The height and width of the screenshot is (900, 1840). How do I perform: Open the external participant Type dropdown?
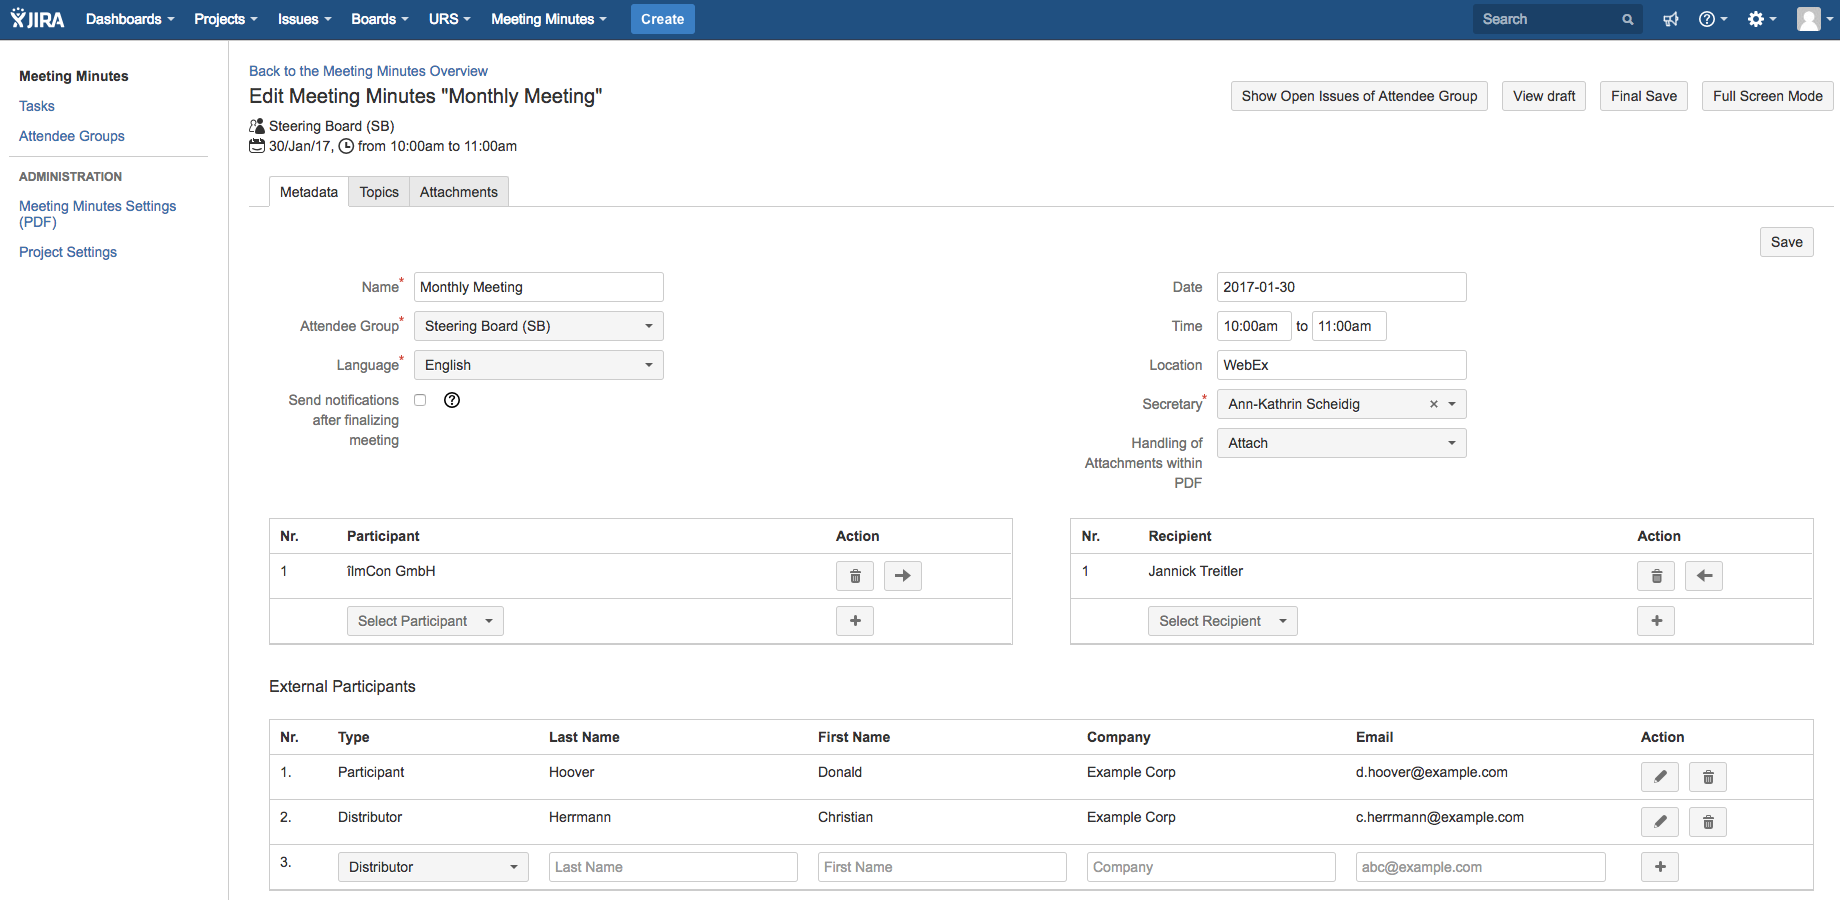pyautogui.click(x=433, y=867)
